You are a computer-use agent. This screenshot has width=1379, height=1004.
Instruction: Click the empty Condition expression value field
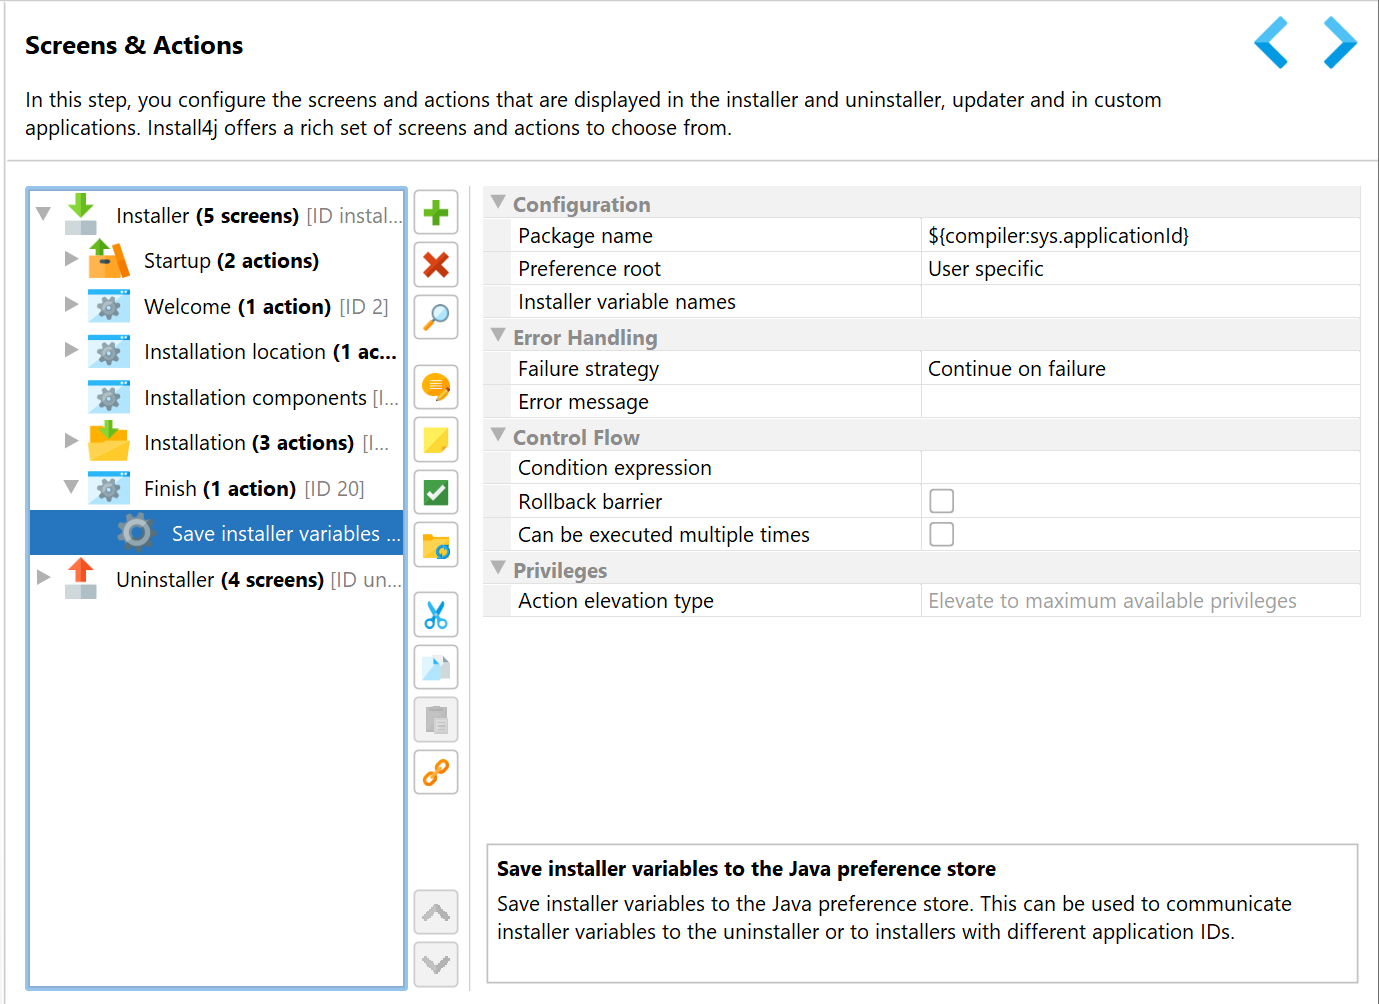[x=1140, y=468]
